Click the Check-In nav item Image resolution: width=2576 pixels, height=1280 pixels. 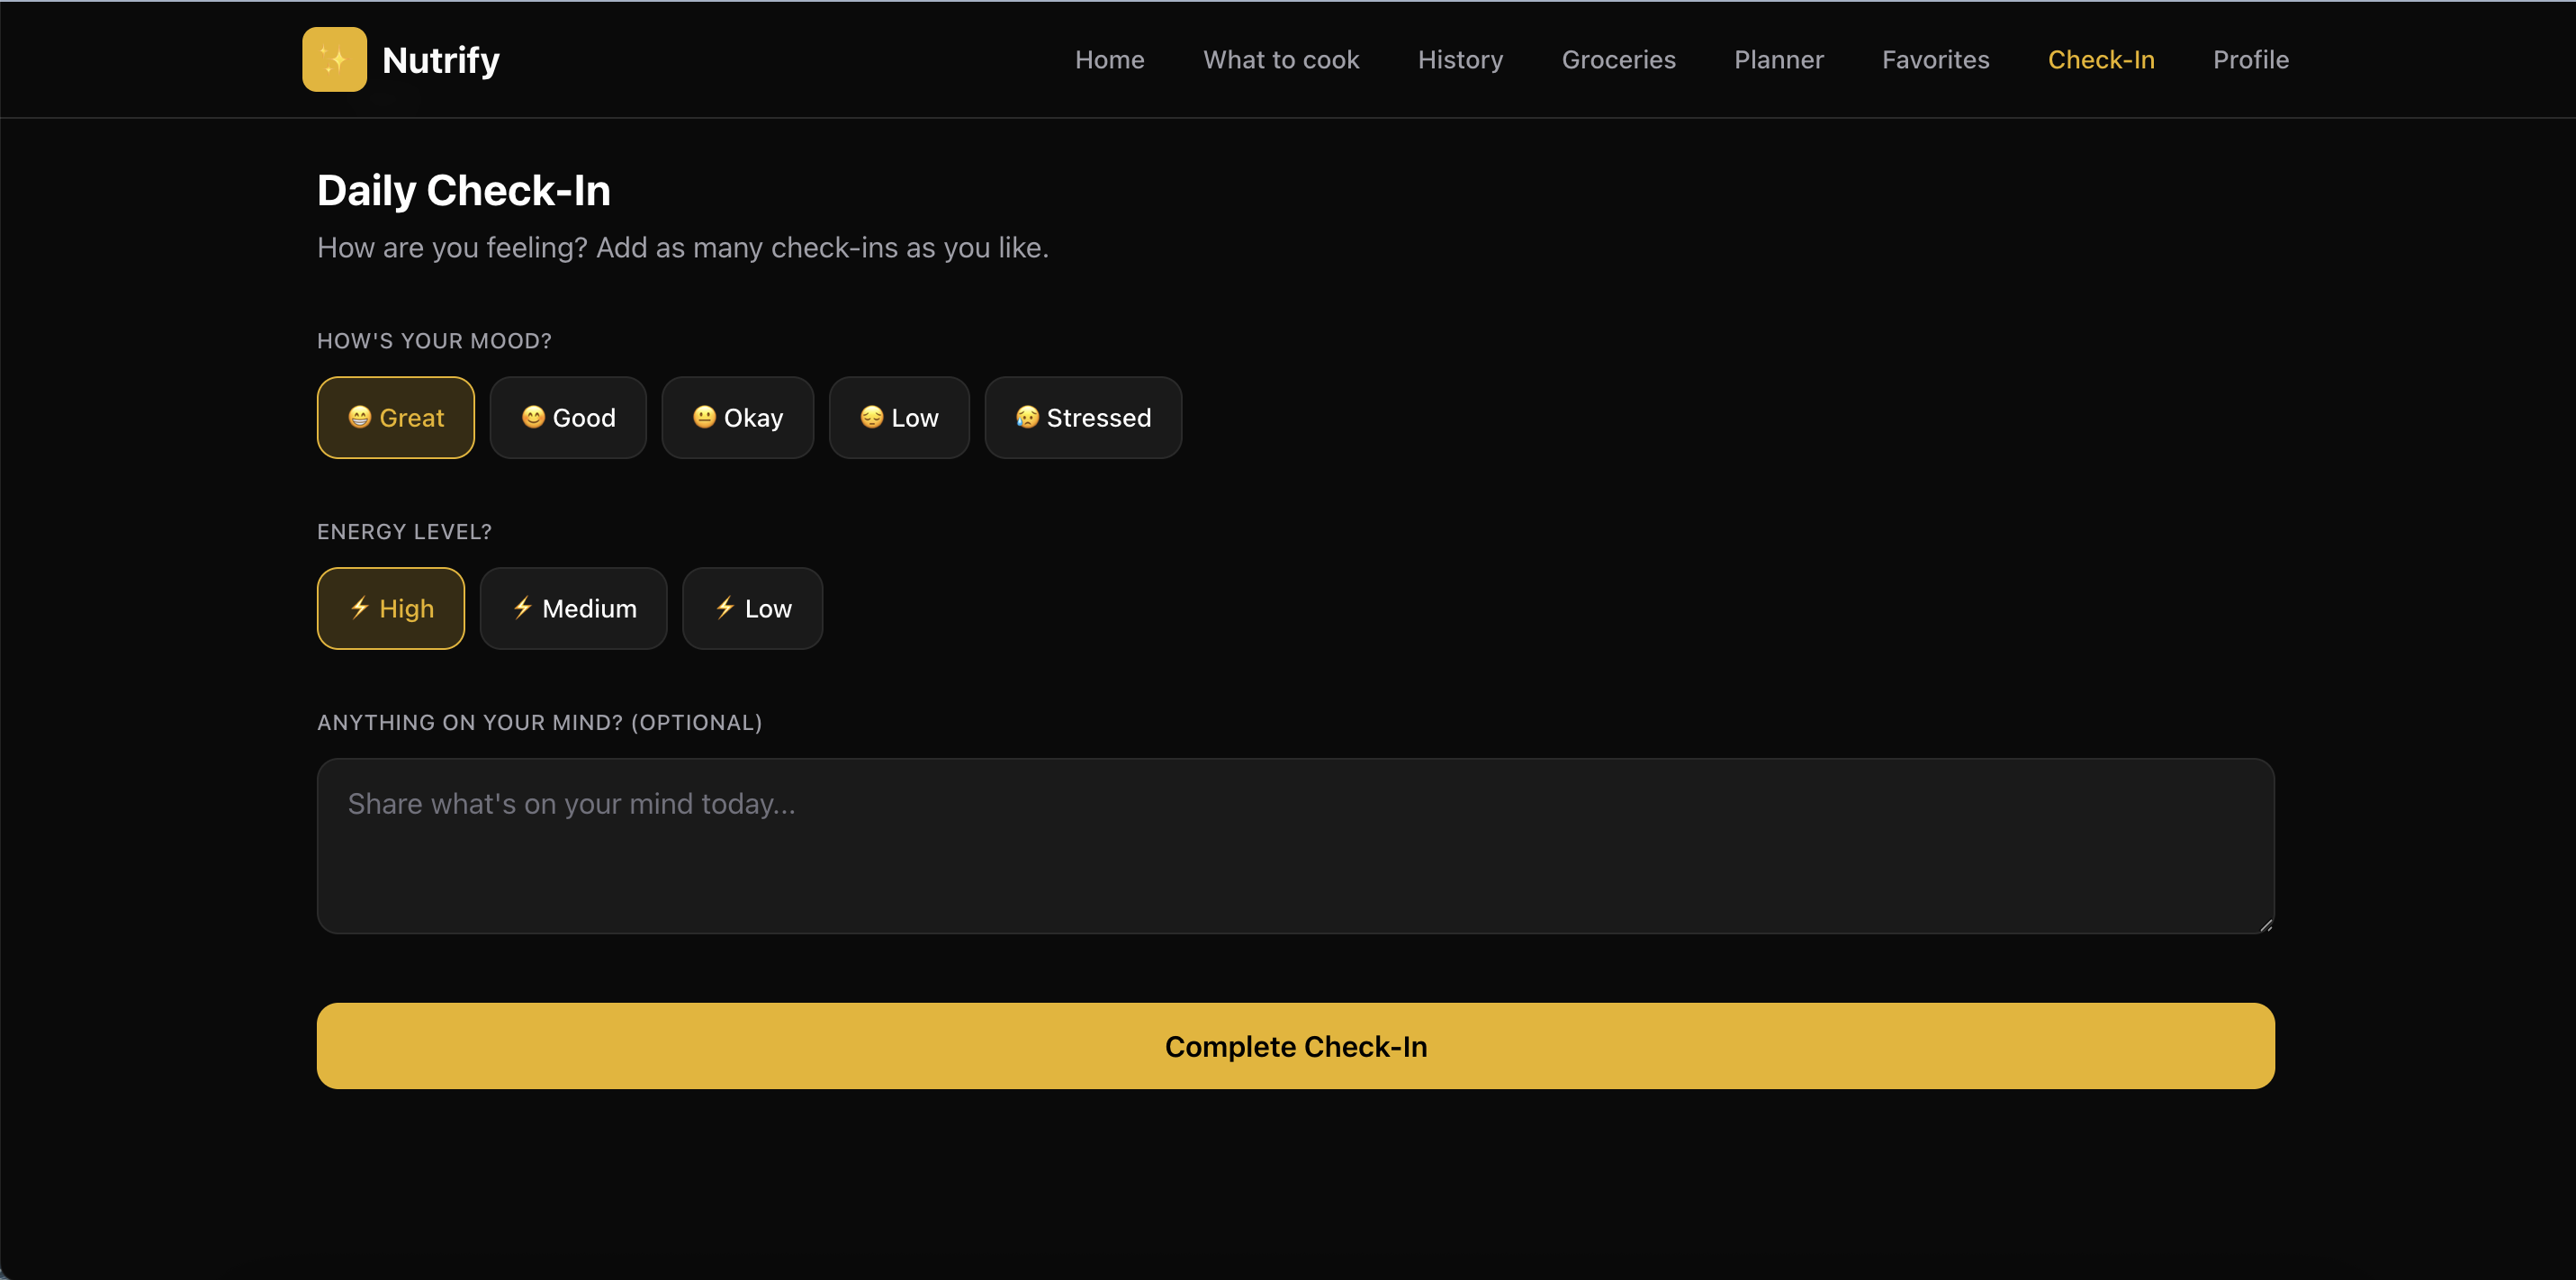click(x=2100, y=60)
